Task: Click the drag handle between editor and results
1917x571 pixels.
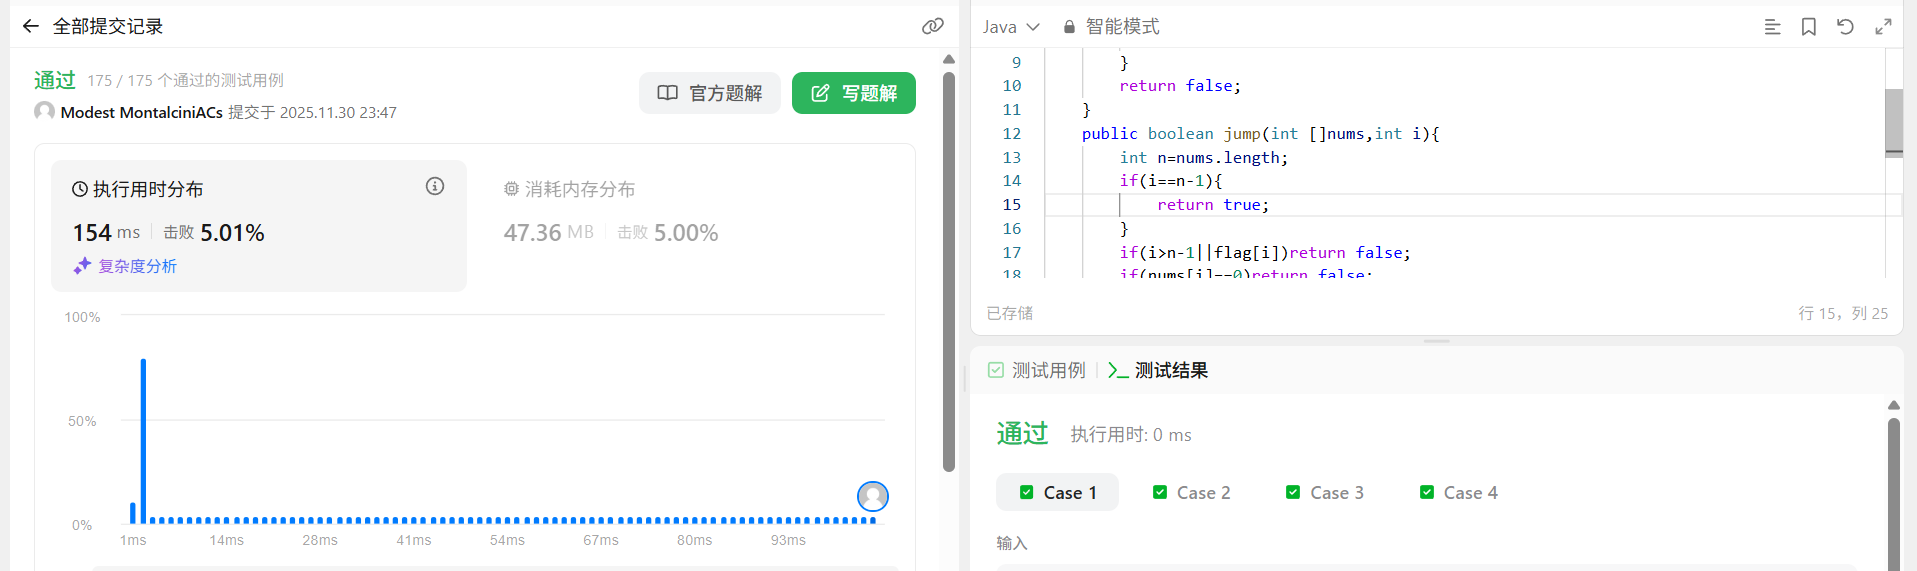Action: coord(1437,341)
